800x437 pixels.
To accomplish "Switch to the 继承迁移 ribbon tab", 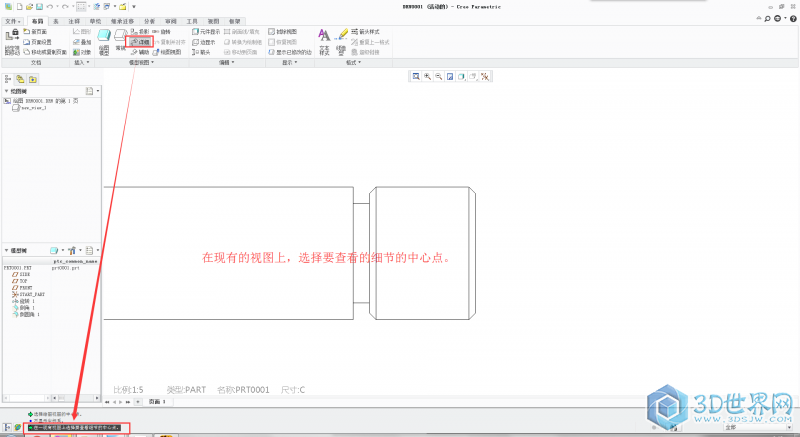I will pos(122,21).
